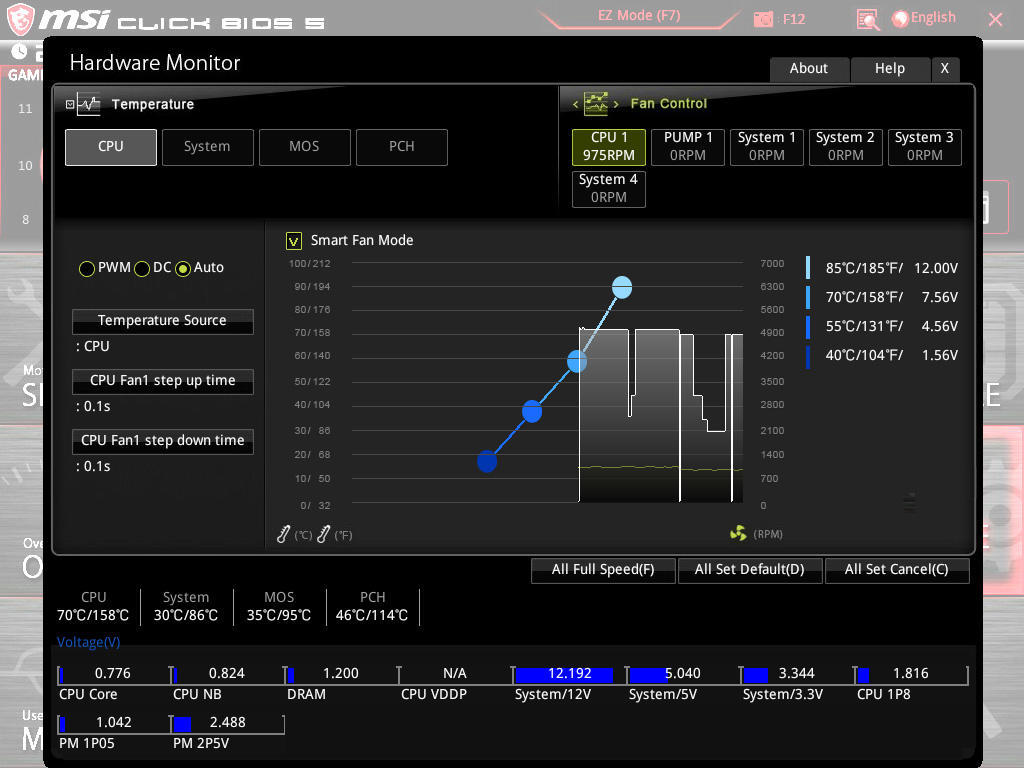The height and width of the screenshot is (768, 1024).
Task: Open CPU Fan1 step down time setting
Action: pyautogui.click(x=163, y=441)
